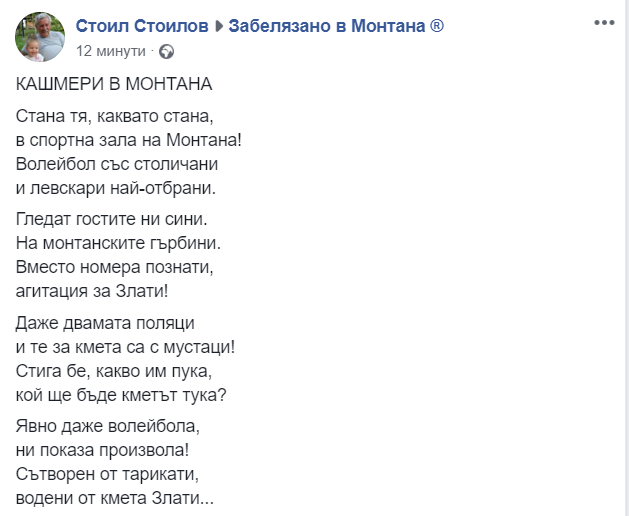The height and width of the screenshot is (516, 629).
Task: Click the ® symbol after group name
Action: click(437, 26)
